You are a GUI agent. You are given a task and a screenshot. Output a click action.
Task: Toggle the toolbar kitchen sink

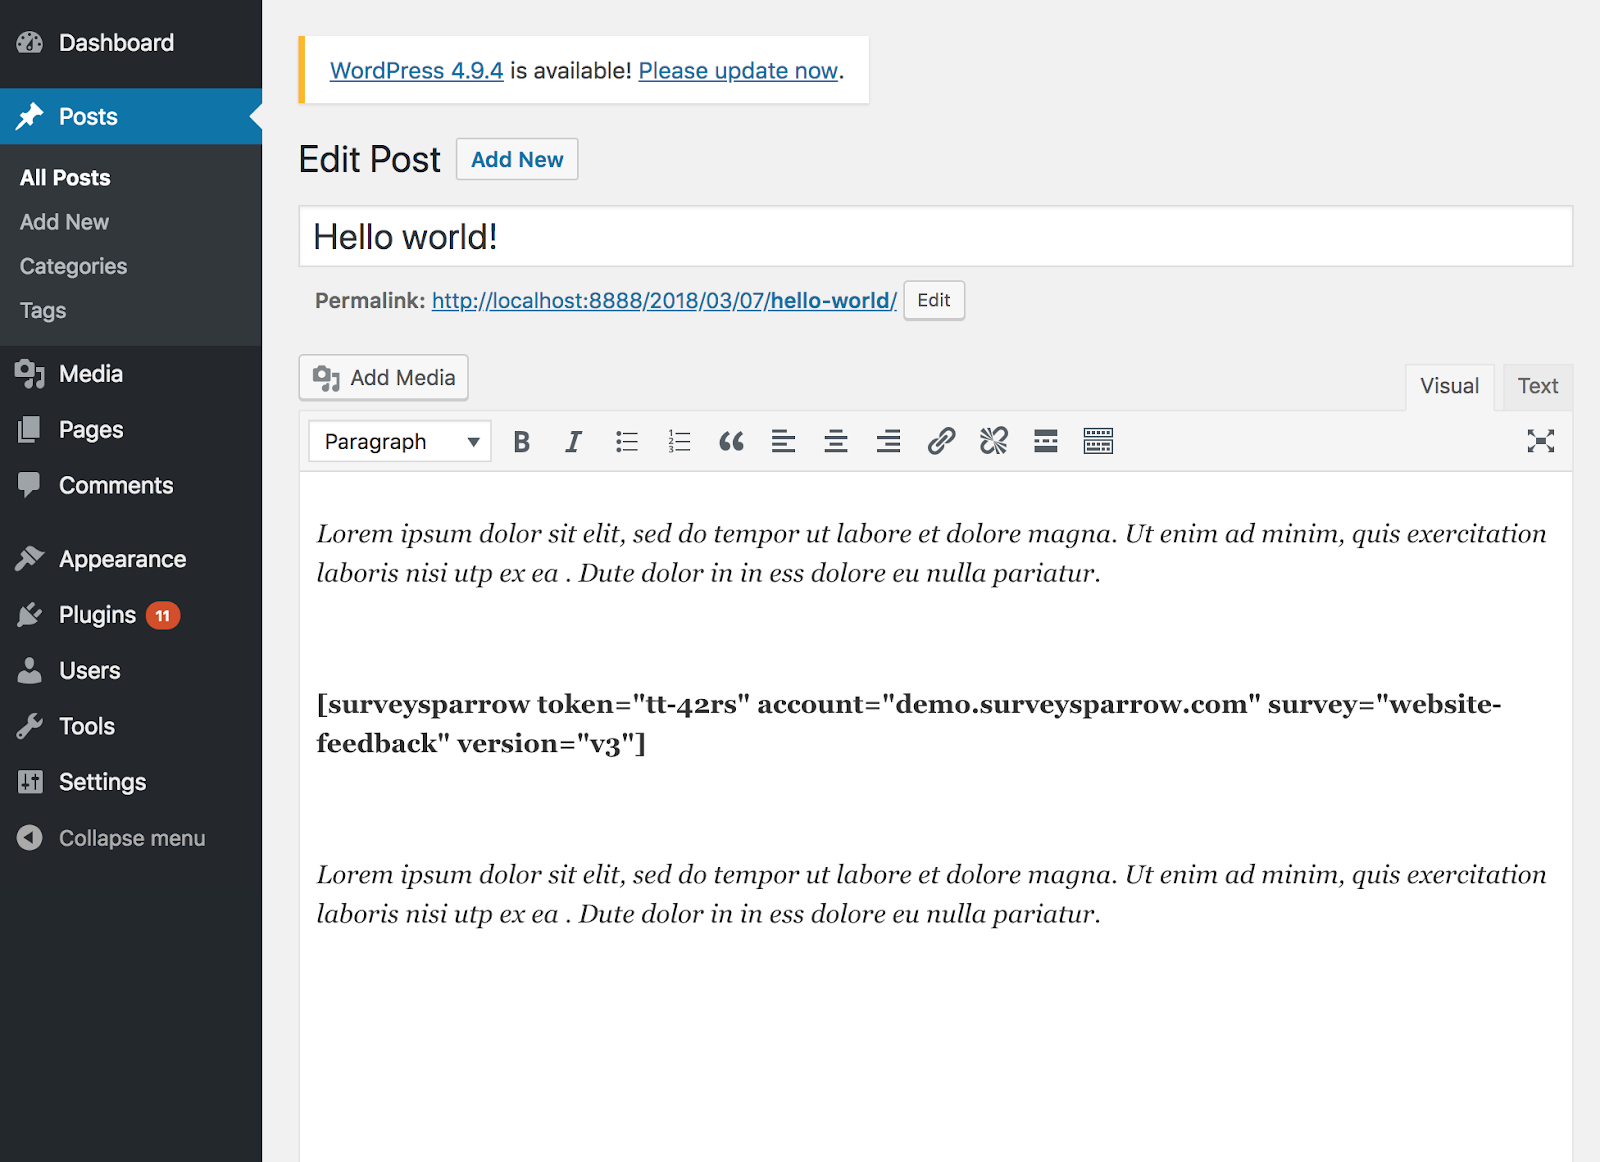1098,442
